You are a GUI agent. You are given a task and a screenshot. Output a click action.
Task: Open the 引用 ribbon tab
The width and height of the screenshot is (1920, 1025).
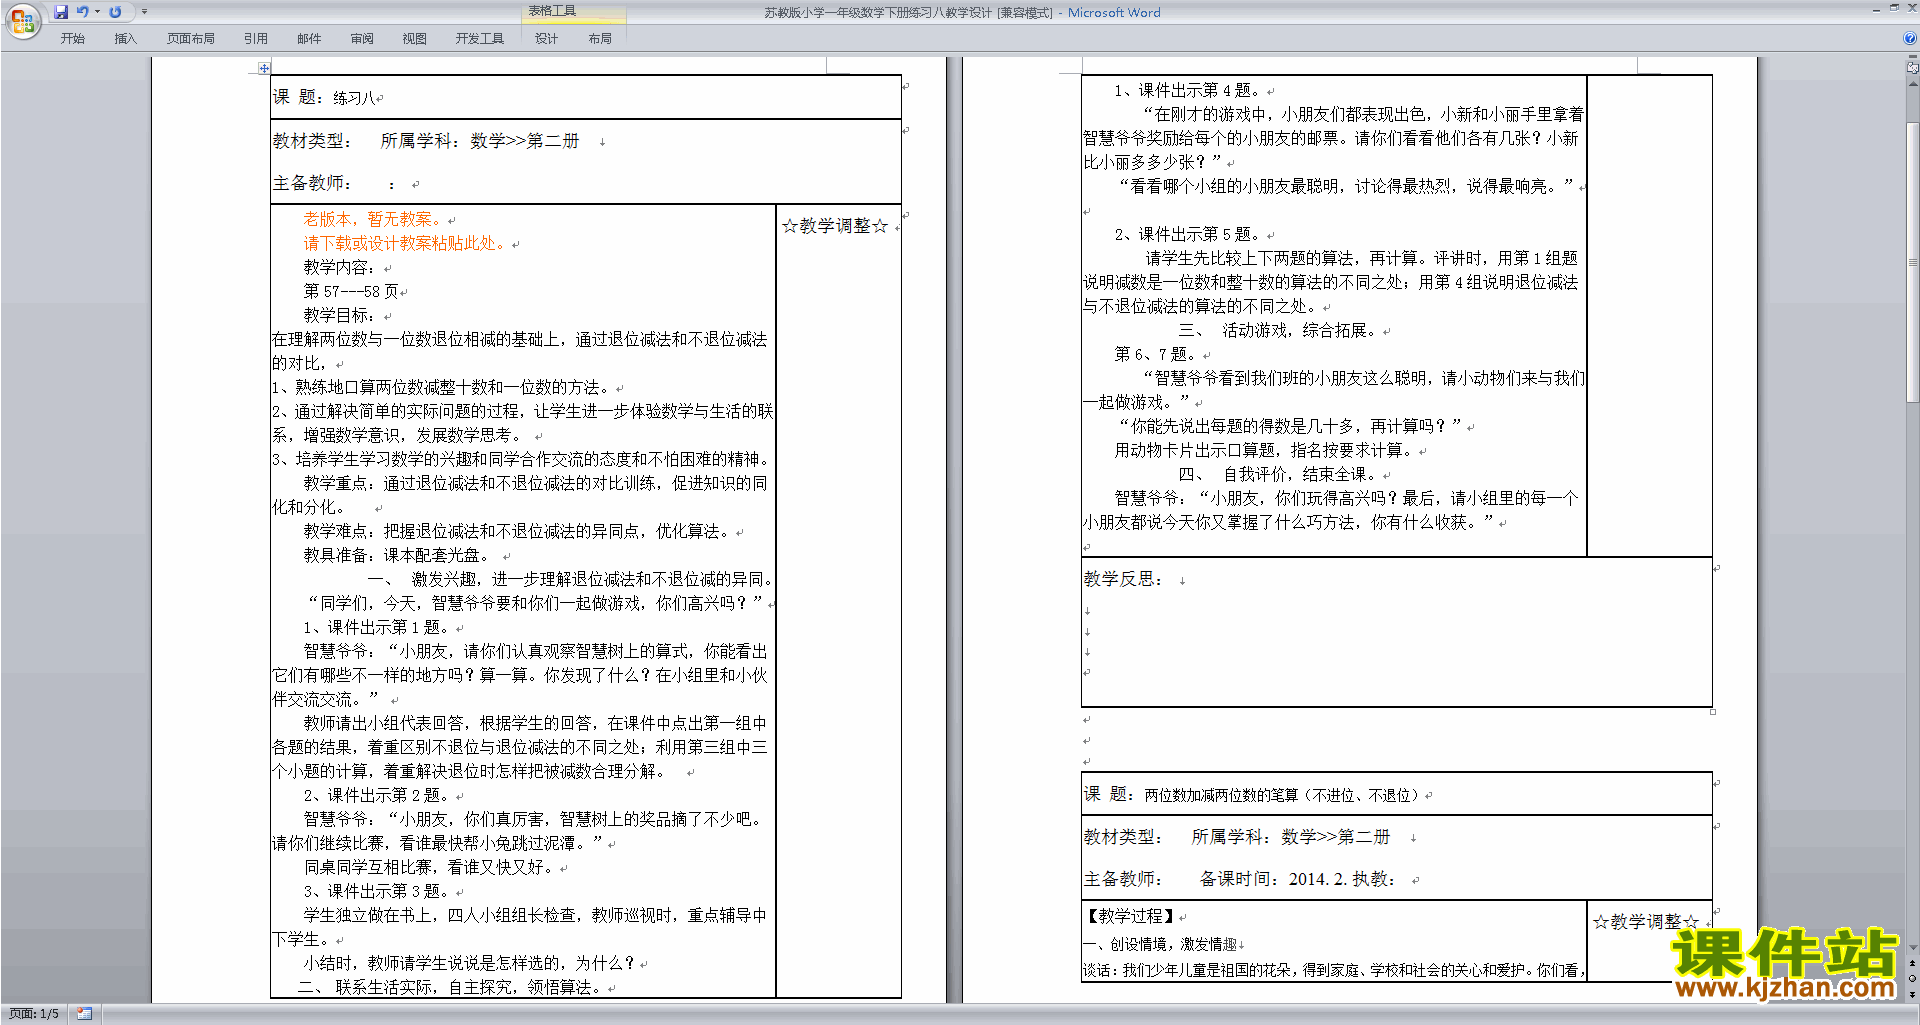pos(256,38)
